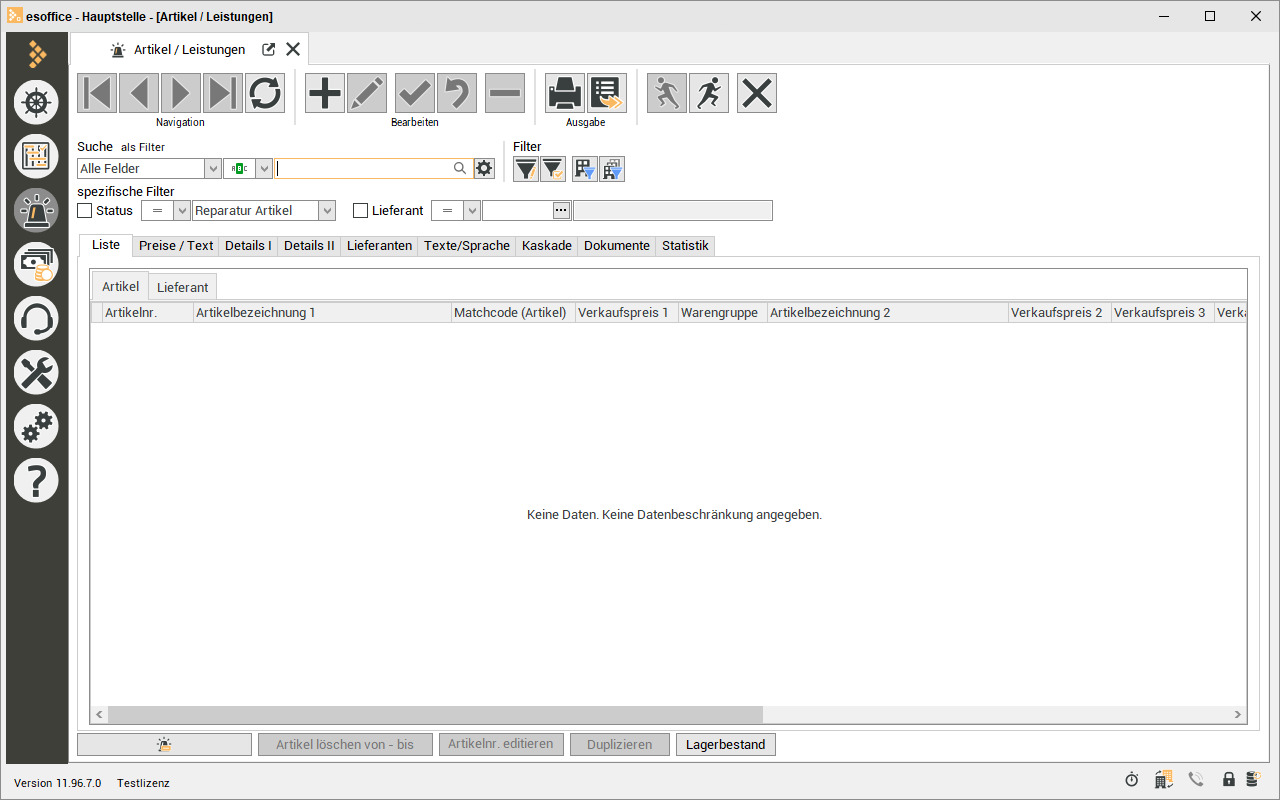Refresh the data with circular arrows icon
Image resolution: width=1280 pixels, height=800 pixels.
click(x=265, y=93)
